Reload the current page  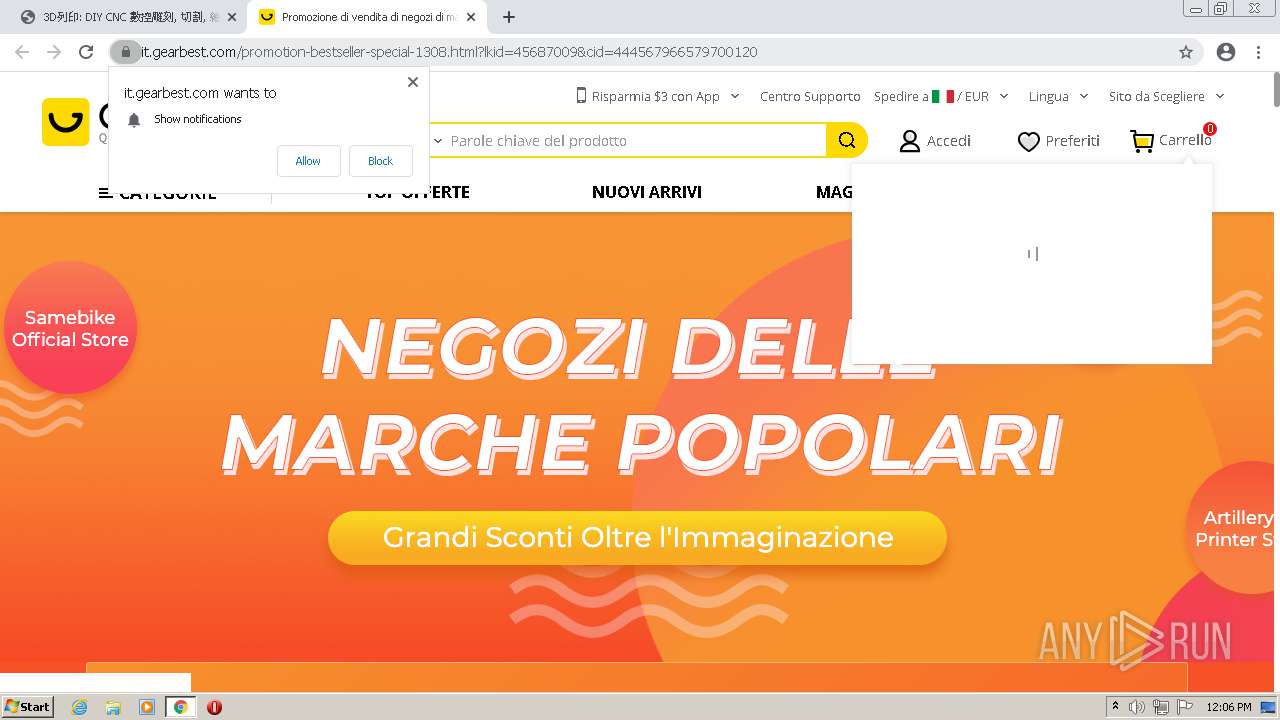tap(86, 52)
